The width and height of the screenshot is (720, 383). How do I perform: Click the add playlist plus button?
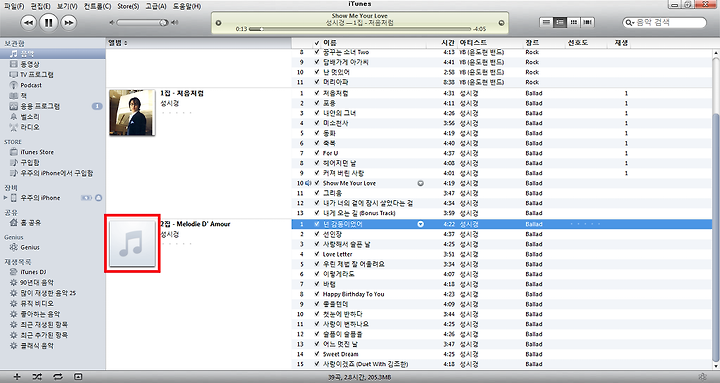coord(17,377)
